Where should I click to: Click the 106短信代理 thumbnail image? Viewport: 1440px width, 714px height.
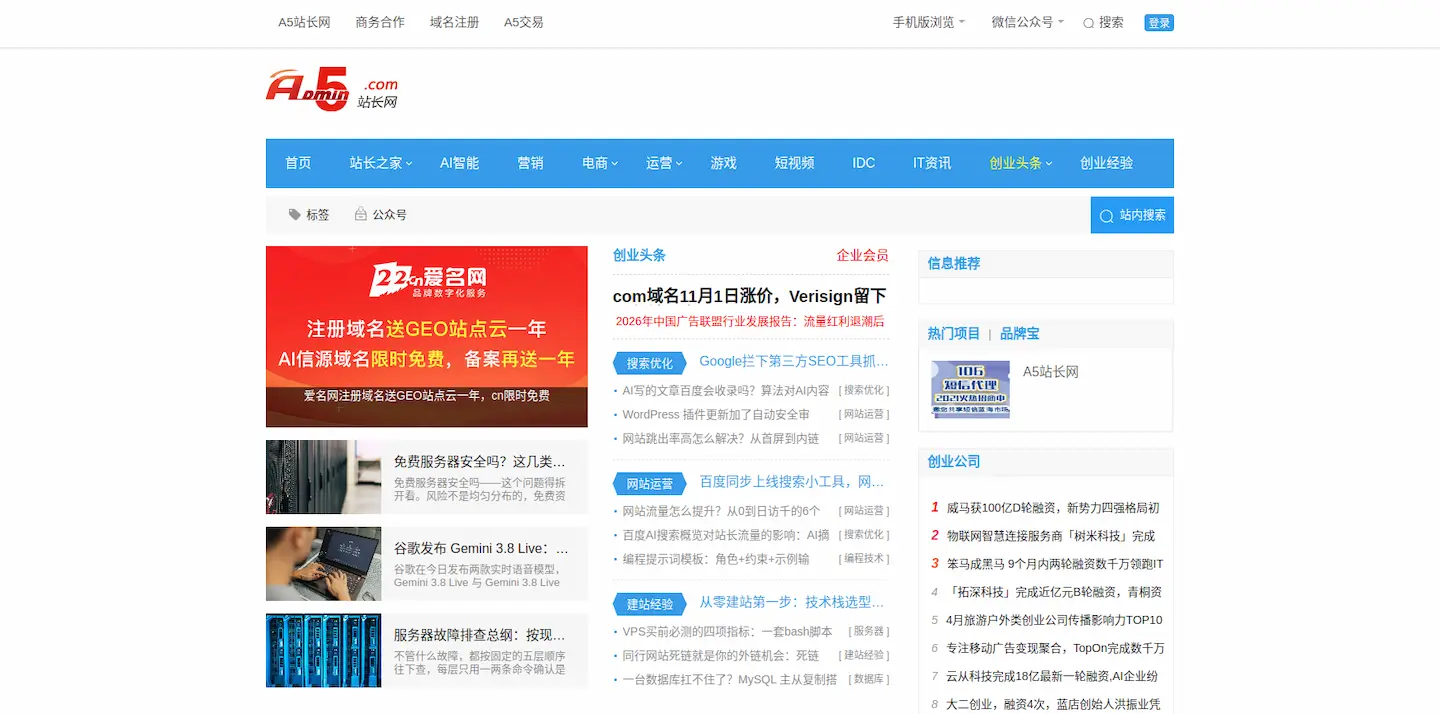coord(971,390)
